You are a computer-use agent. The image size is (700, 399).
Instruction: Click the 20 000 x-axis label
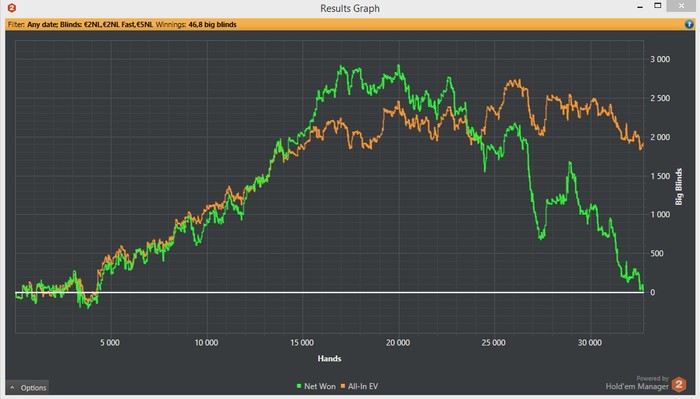coord(398,343)
